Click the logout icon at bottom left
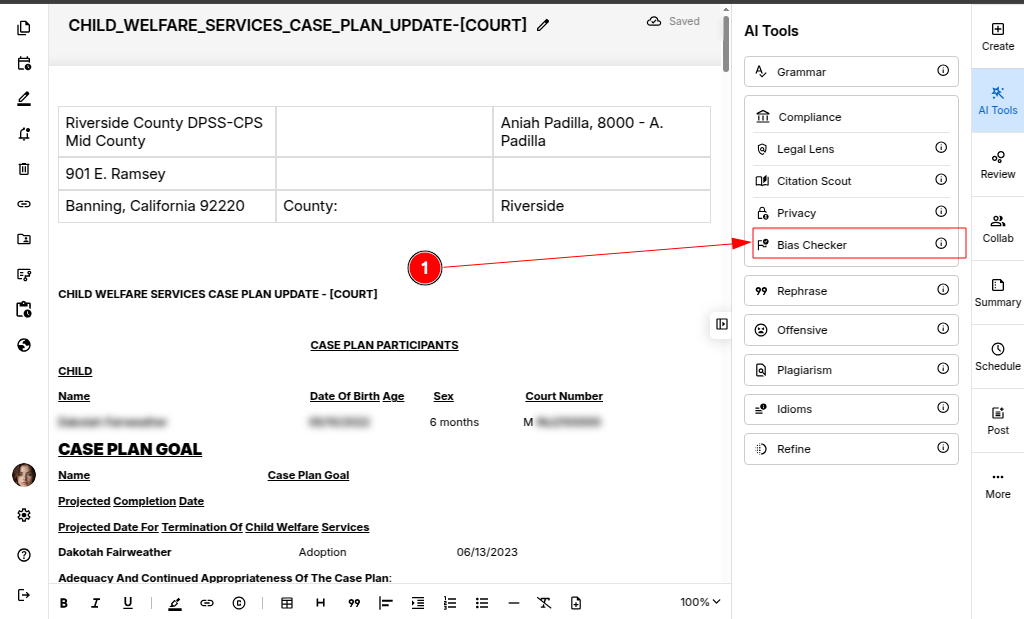This screenshot has height=619, width=1024. point(24,595)
